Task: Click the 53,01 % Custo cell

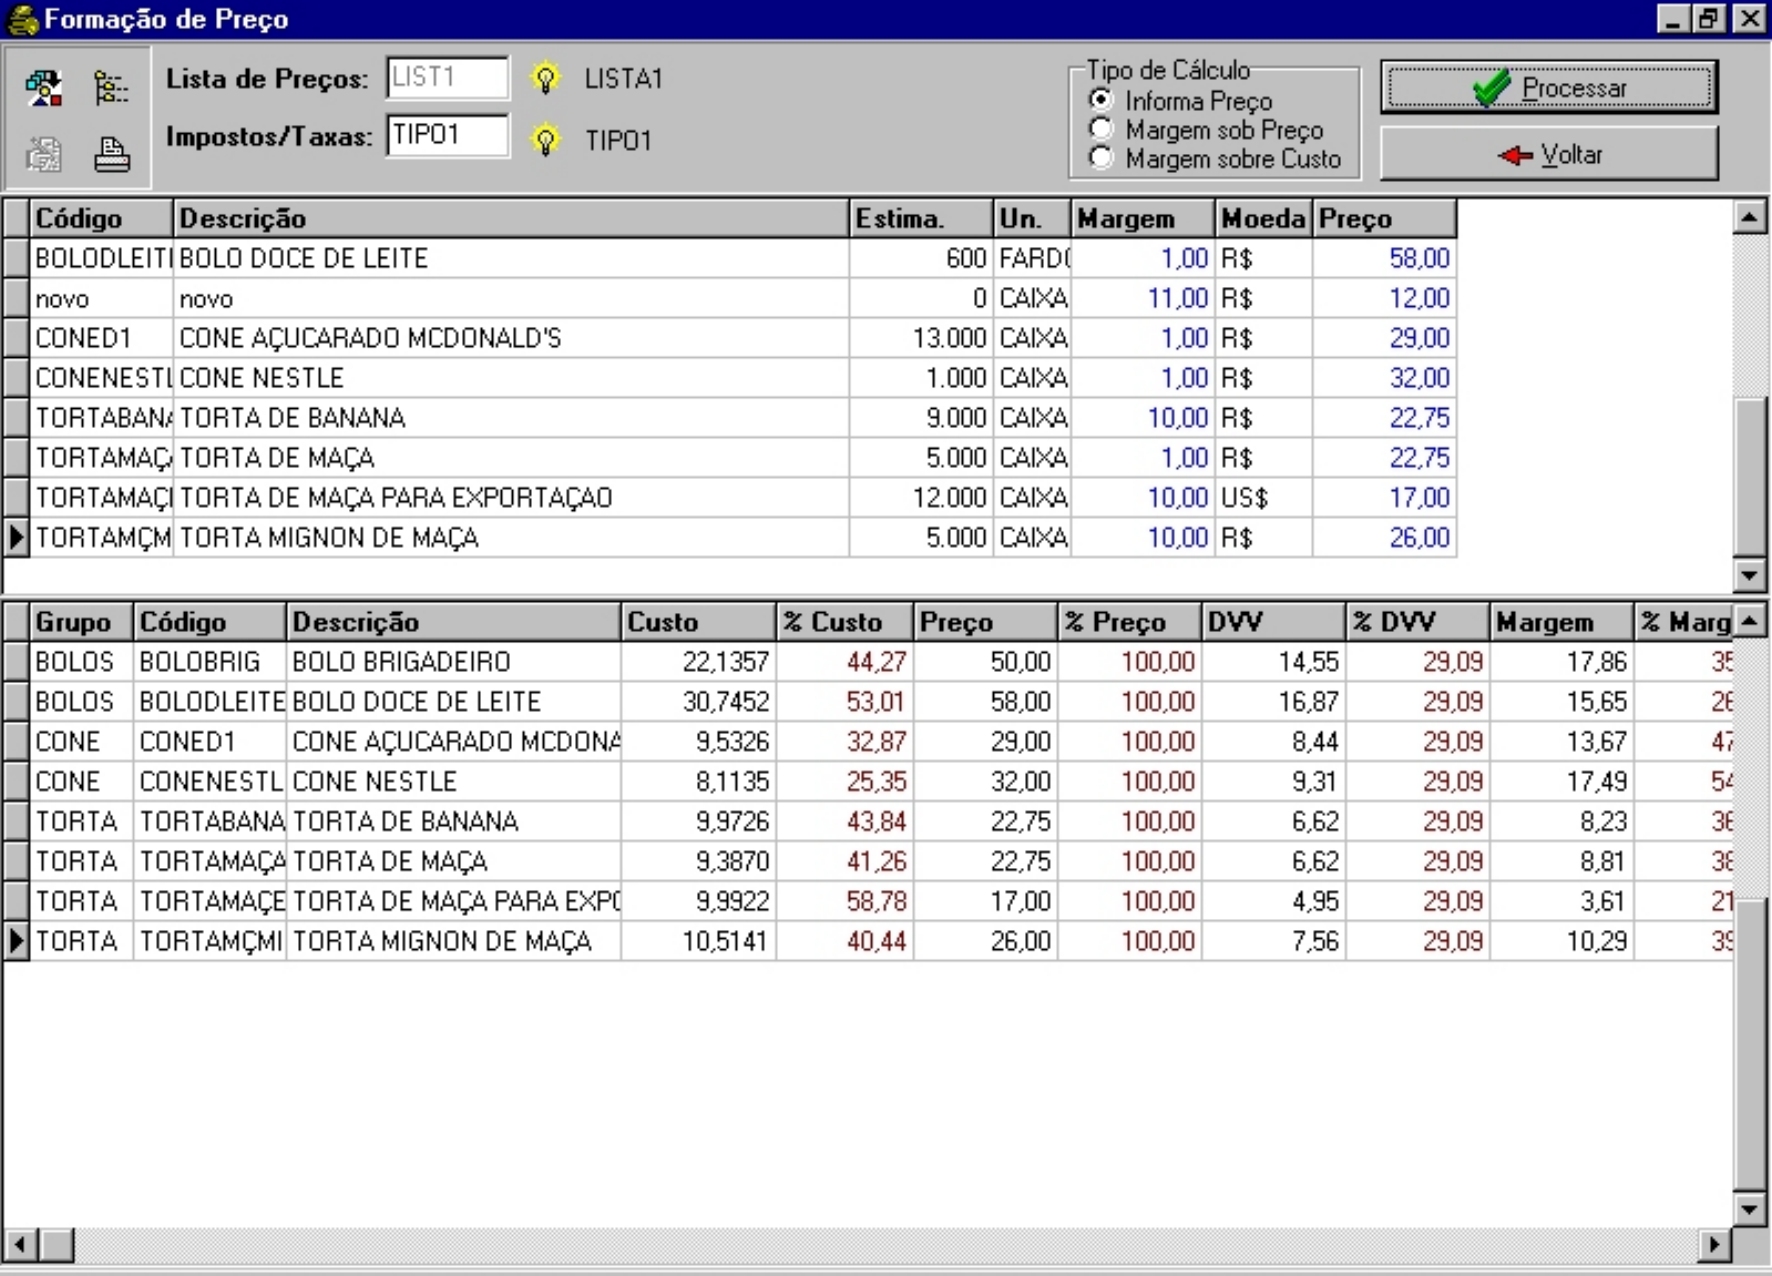Action: click(x=845, y=702)
